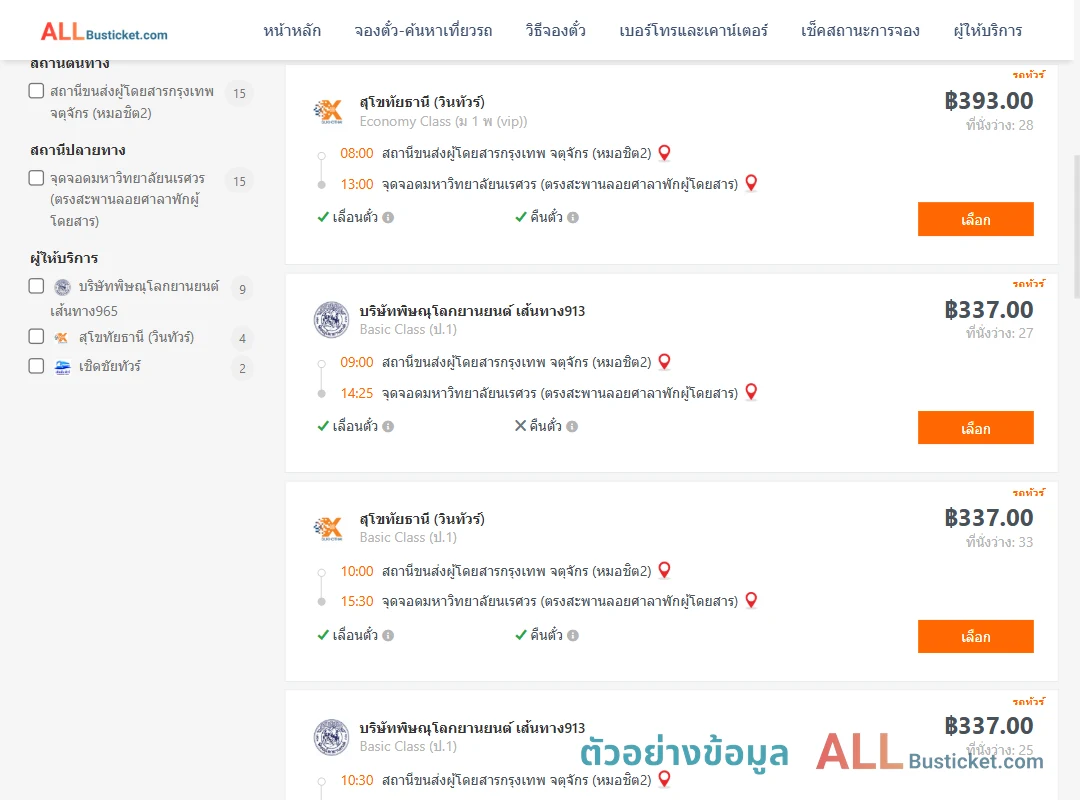Click คืนตั๋ว label in 09:00 trip
Image resolution: width=1080 pixels, height=800 pixels.
coord(546,427)
